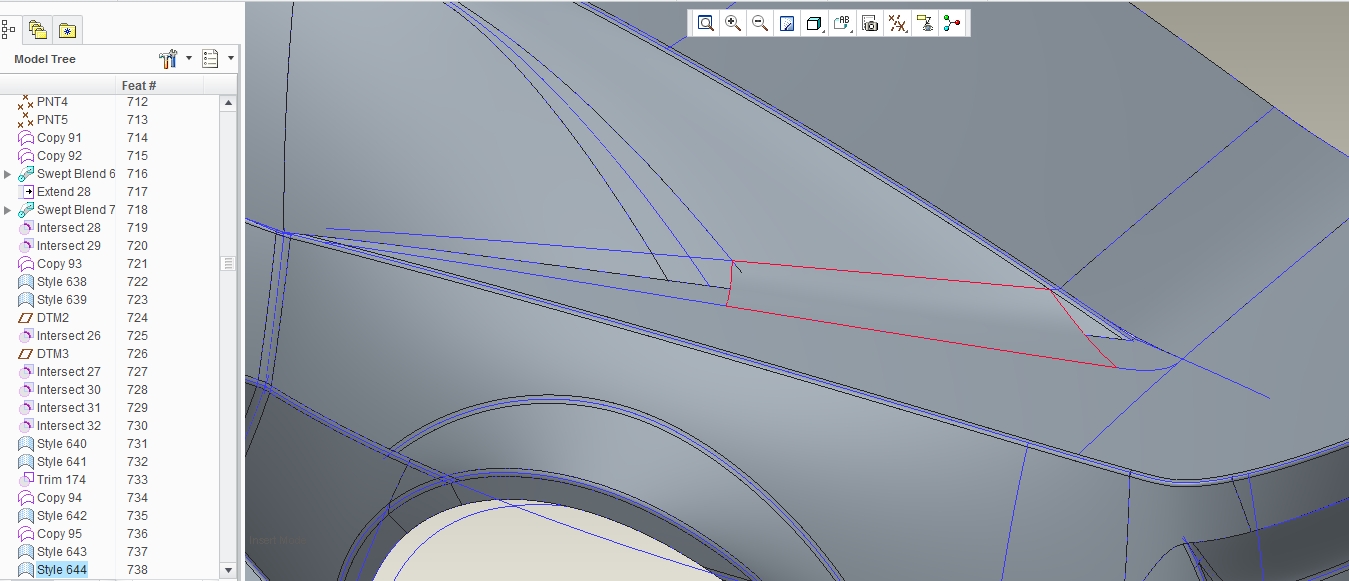The width and height of the screenshot is (1349, 581).
Task: Toggle the Spin Center icon
Action: [952, 23]
